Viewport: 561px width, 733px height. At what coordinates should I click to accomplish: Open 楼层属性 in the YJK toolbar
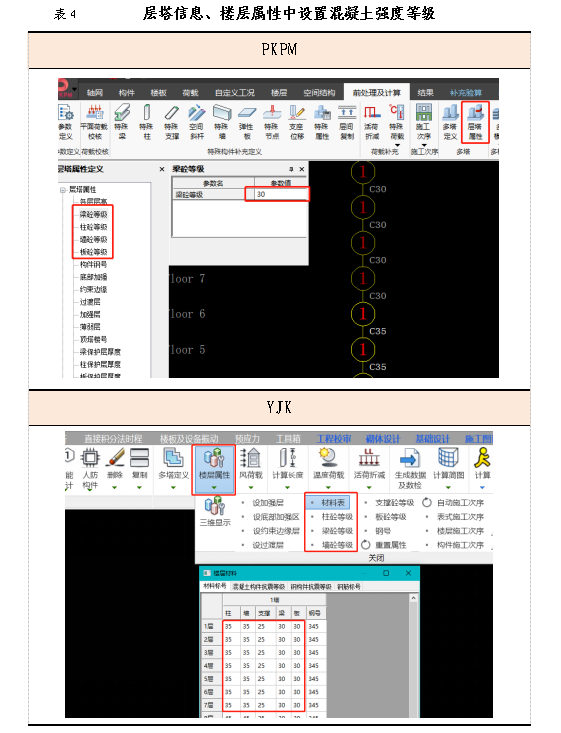point(214,469)
